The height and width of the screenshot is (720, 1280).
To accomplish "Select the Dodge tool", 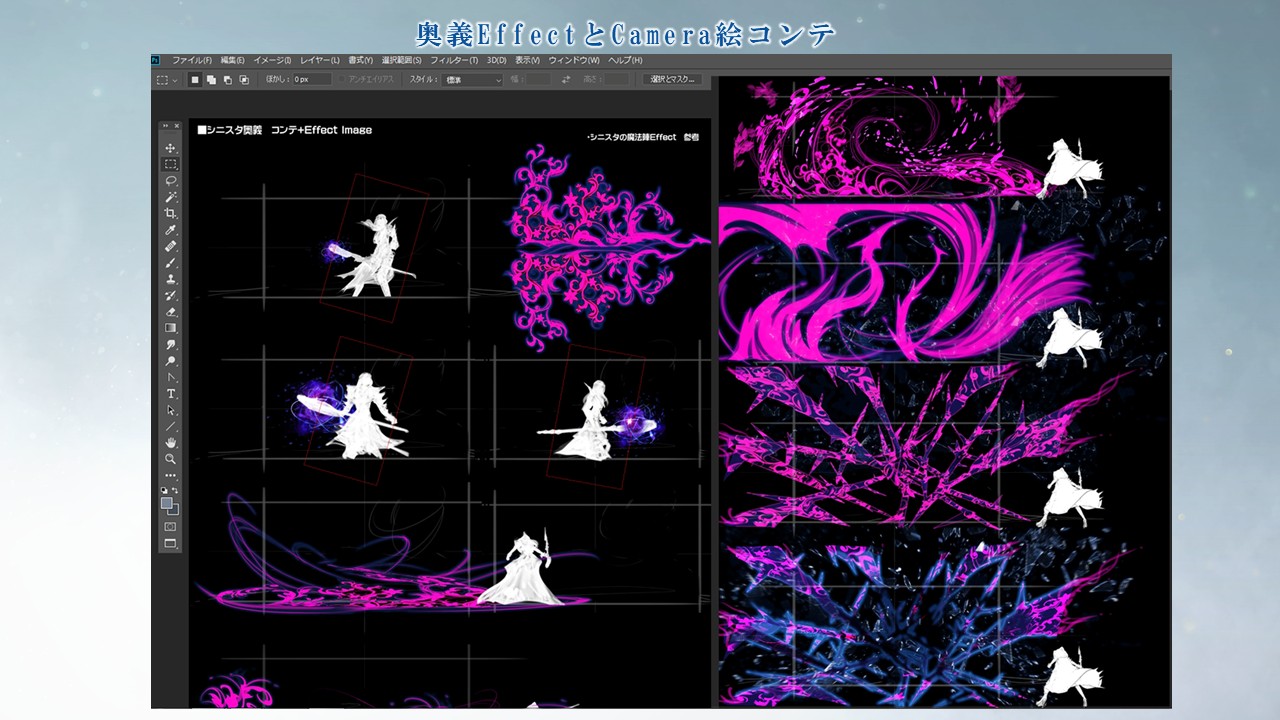I will tap(171, 360).
